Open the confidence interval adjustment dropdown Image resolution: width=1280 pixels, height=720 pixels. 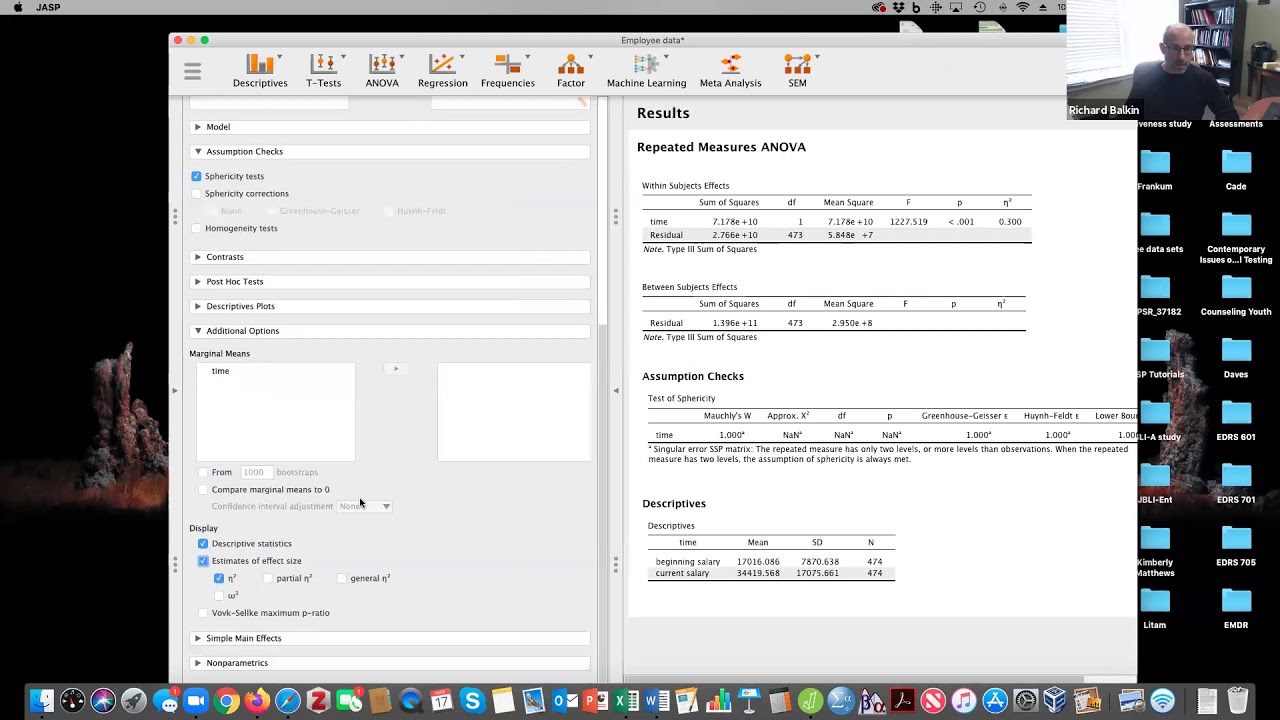[364, 506]
